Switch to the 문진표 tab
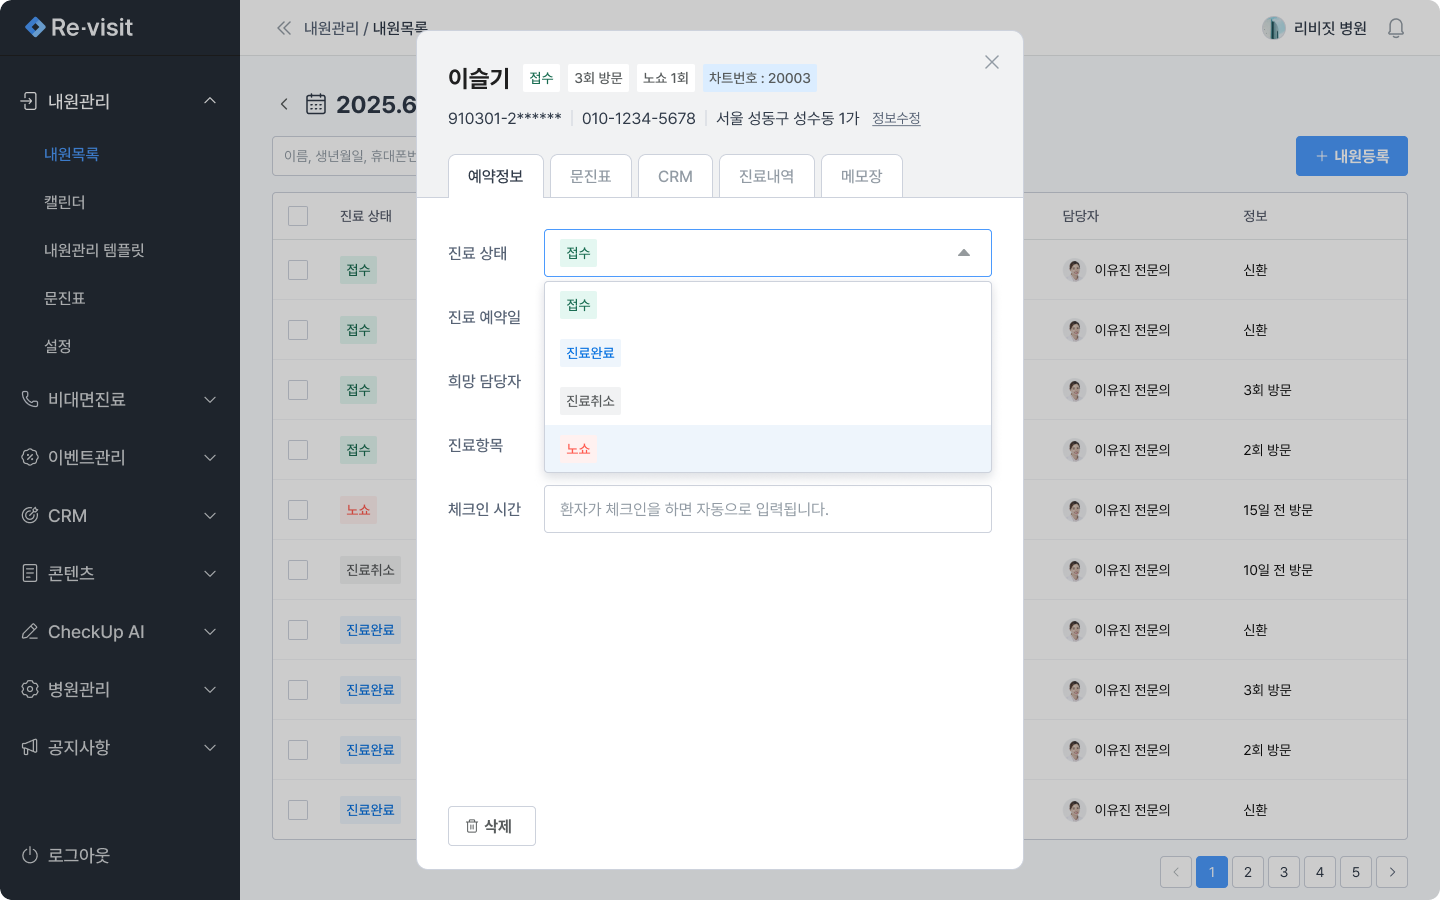 (590, 176)
